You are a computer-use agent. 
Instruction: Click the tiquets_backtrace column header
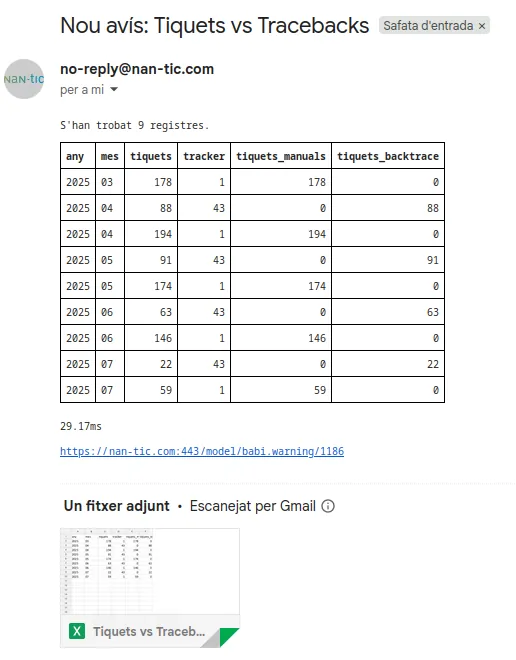(388, 156)
